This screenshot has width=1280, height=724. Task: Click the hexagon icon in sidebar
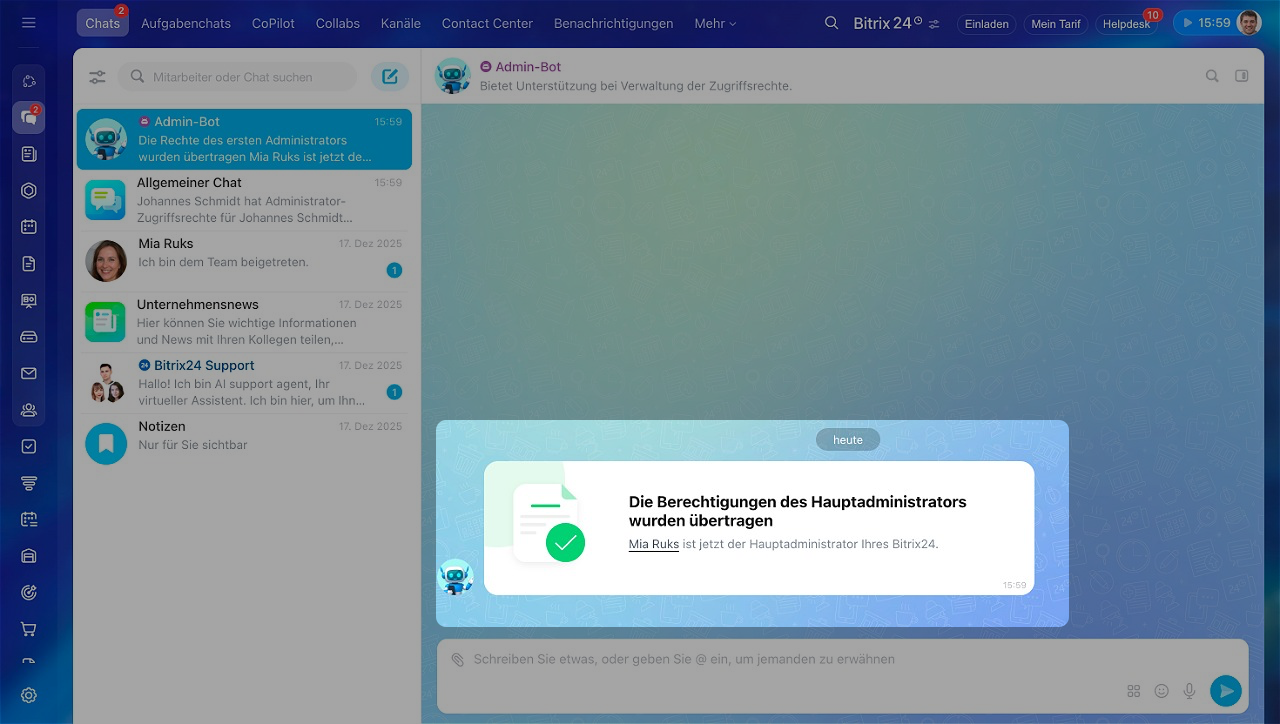point(28,191)
